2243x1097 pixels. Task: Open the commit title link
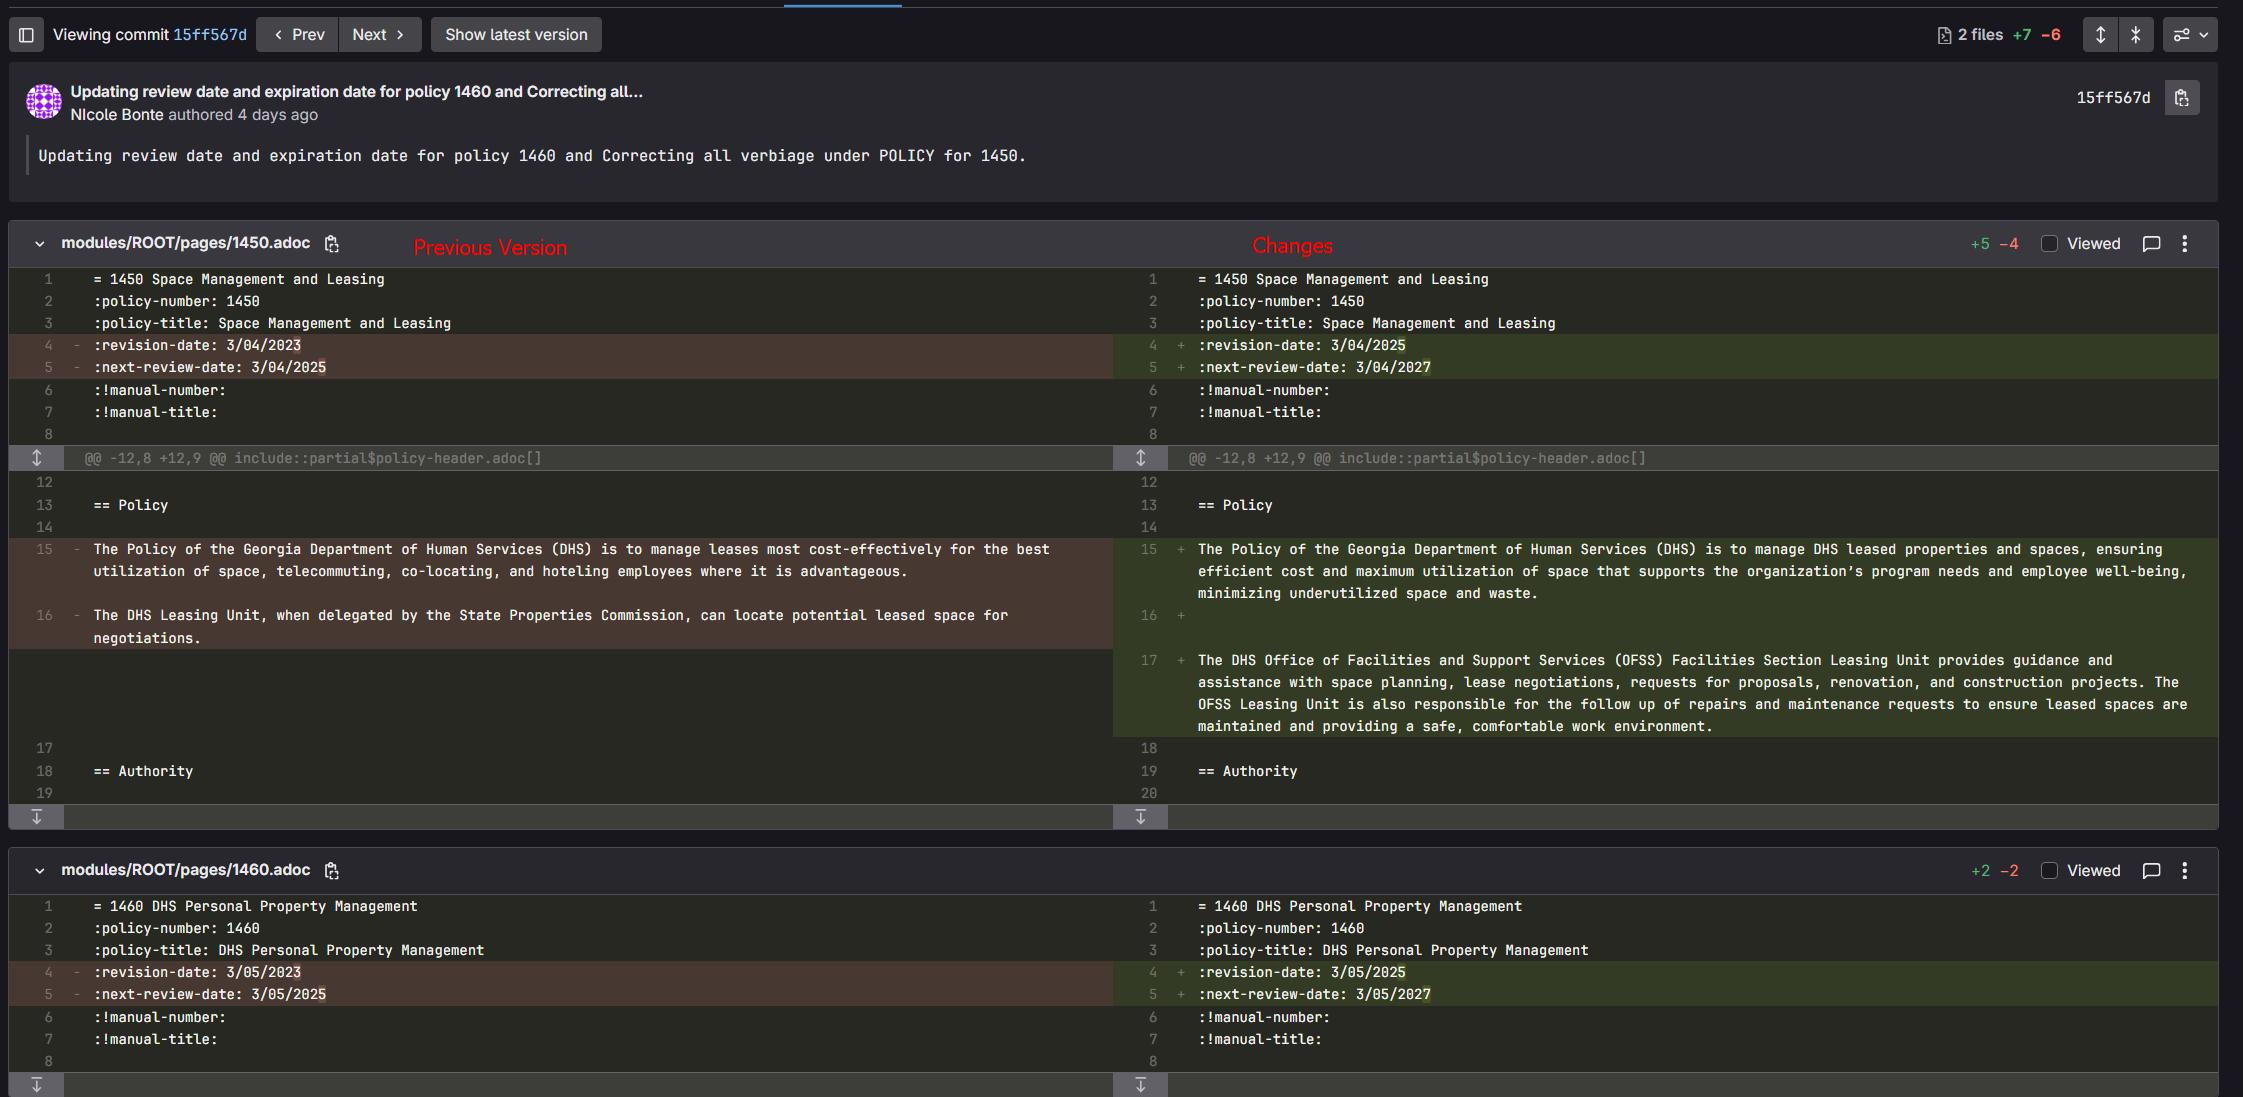pyautogui.click(x=357, y=91)
